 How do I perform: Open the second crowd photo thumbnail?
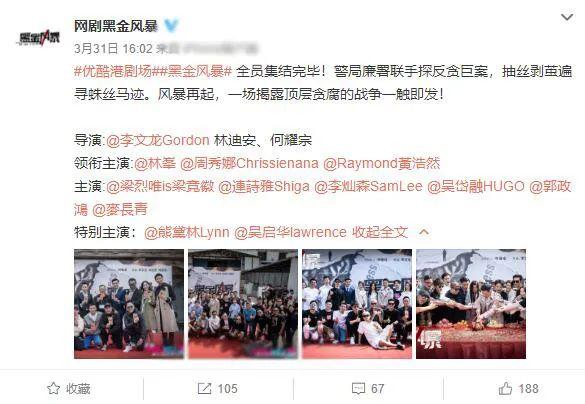click(x=243, y=304)
